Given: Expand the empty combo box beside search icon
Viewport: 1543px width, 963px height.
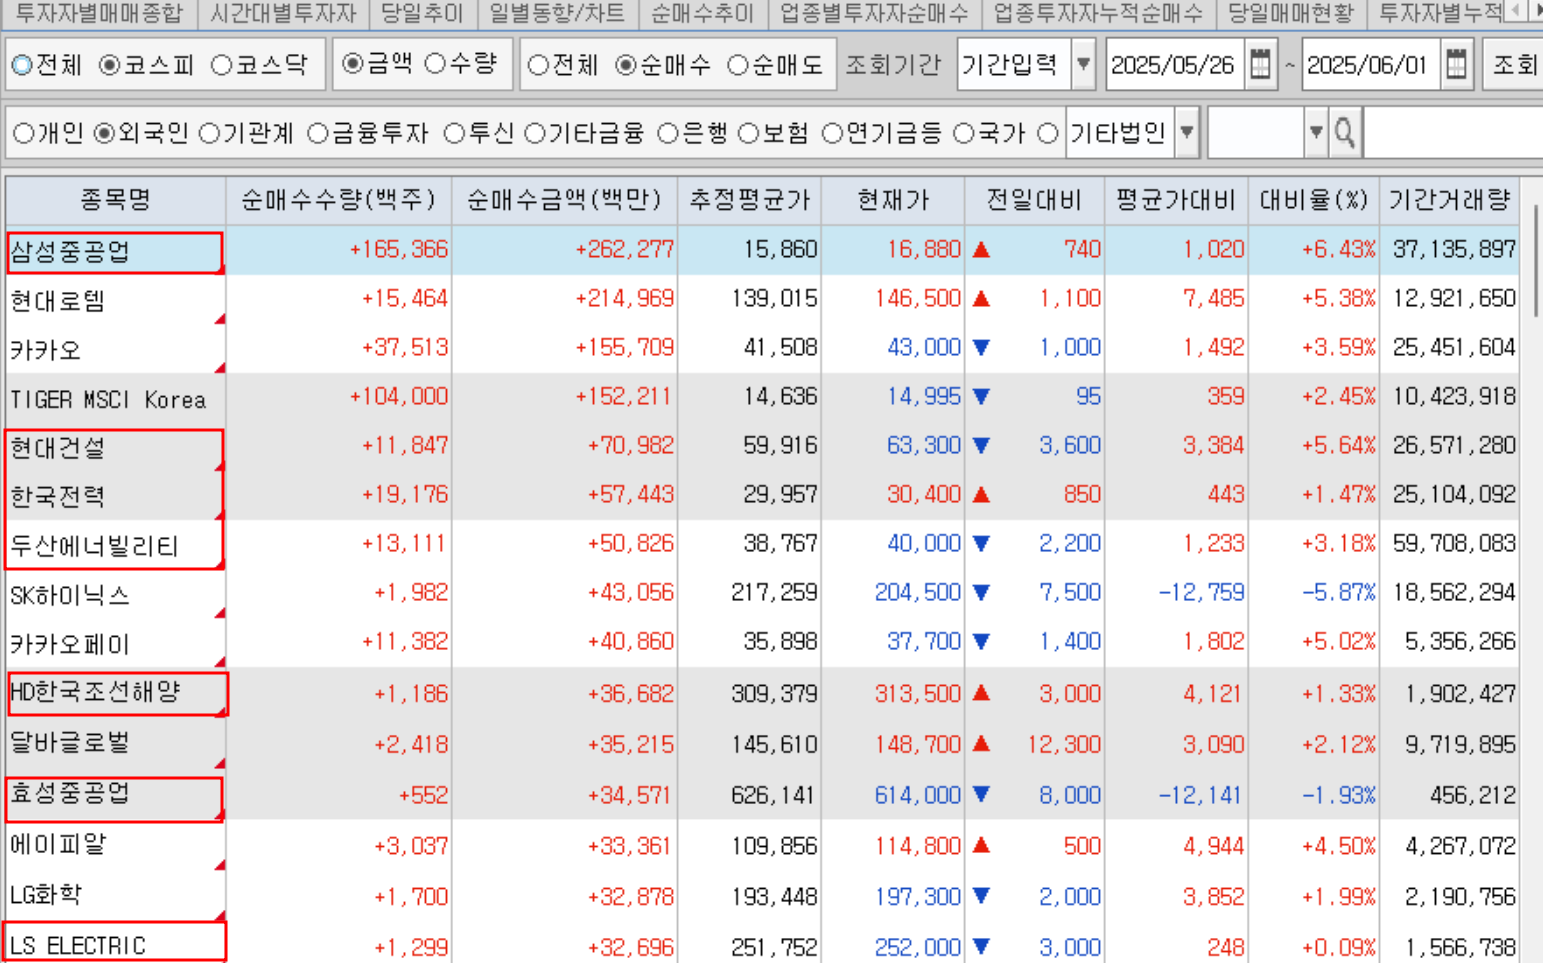Looking at the screenshot, I should point(1316,133).
